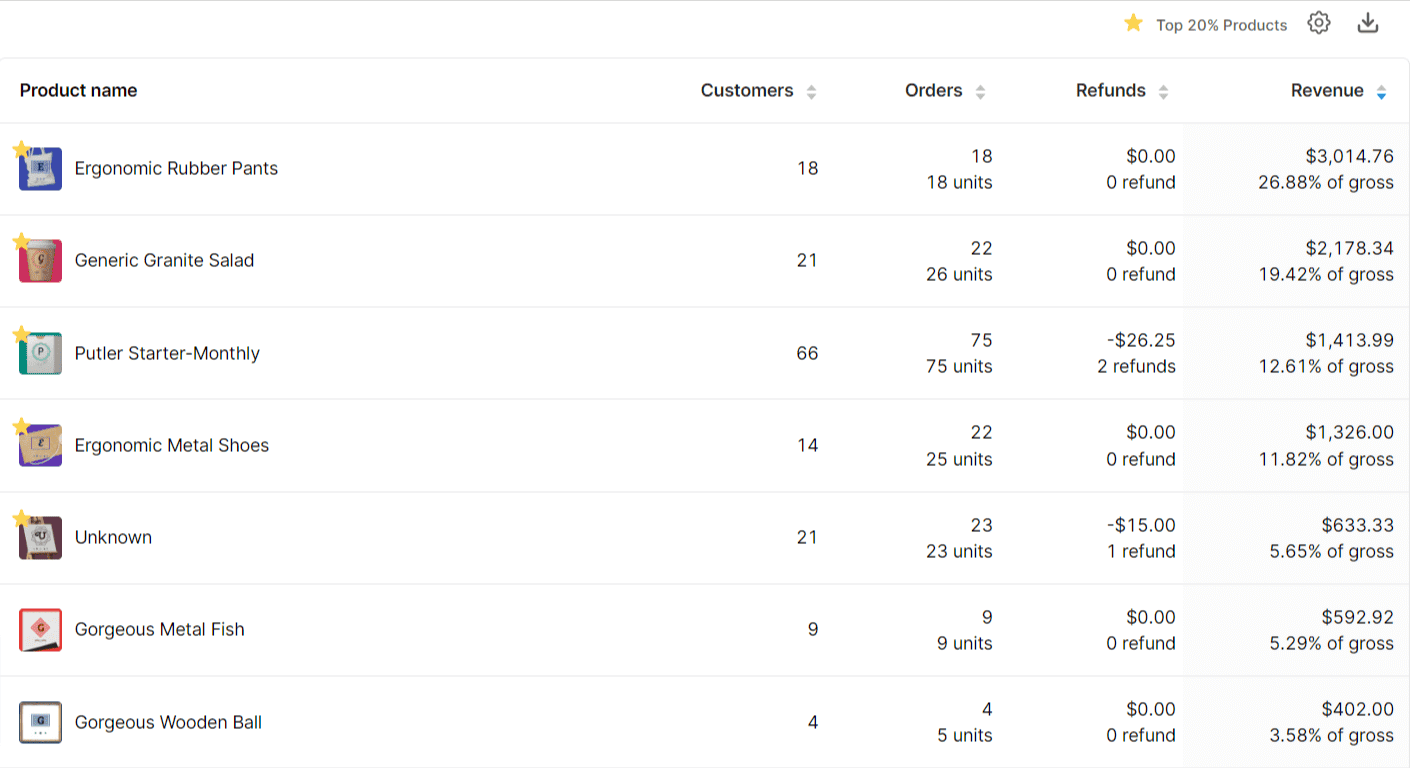Click the download export icon

click(1367, 24)
